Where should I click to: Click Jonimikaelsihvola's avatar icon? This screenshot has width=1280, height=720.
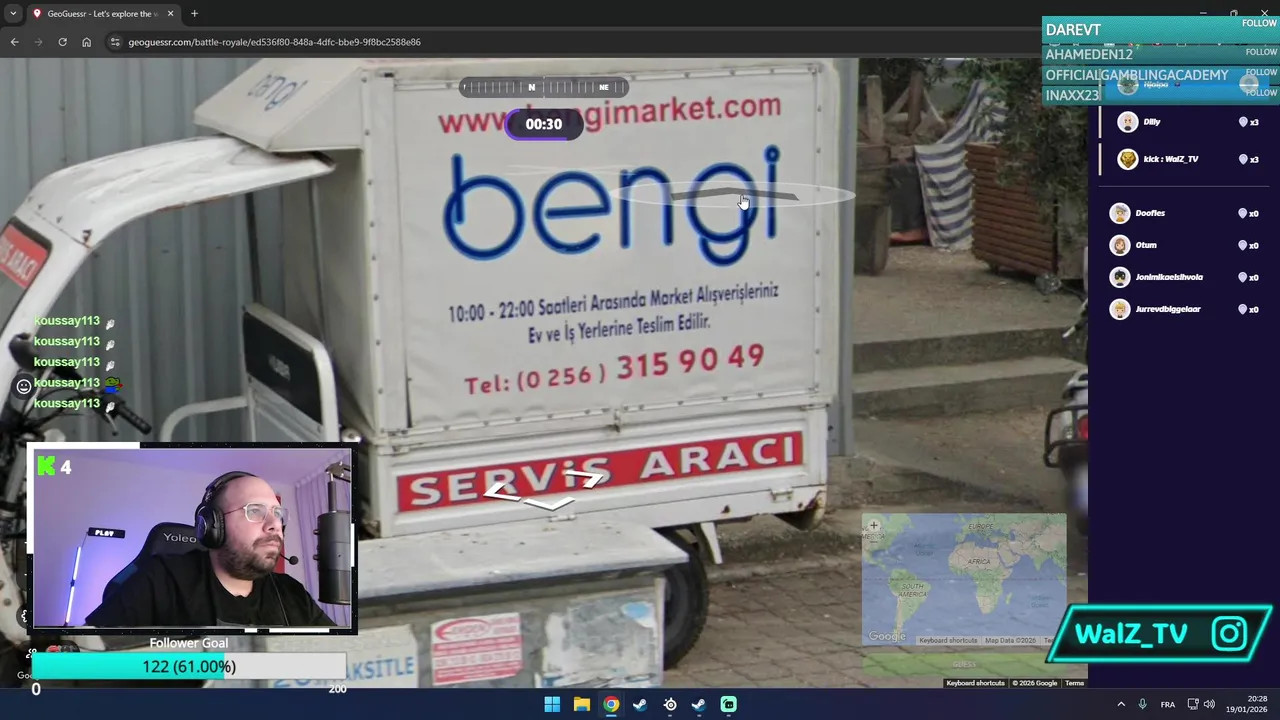pos(1120,277)
